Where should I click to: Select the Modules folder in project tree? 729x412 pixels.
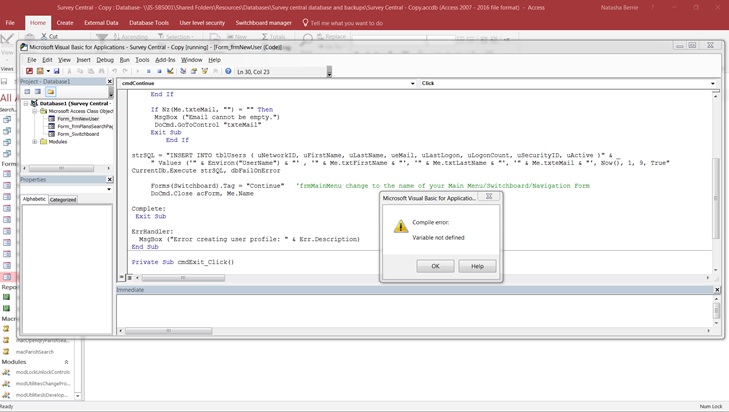click(58, 141)
